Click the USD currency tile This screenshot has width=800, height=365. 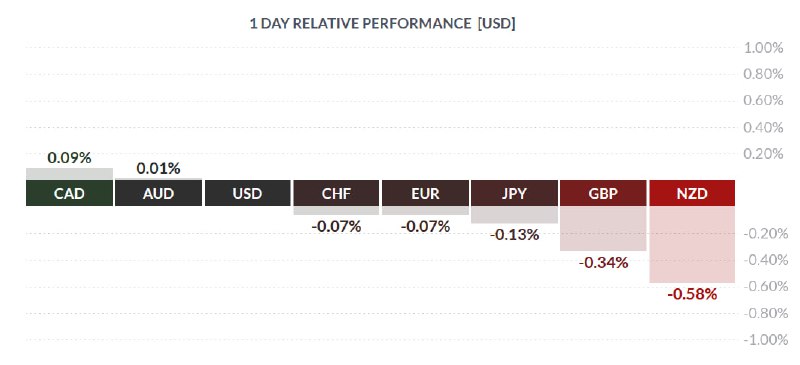coord(247,193)
